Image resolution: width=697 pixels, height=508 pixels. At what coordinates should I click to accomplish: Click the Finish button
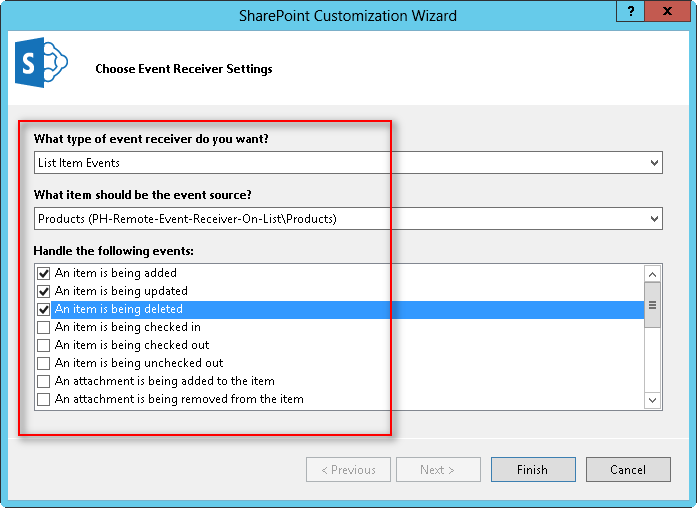point(532,470)
